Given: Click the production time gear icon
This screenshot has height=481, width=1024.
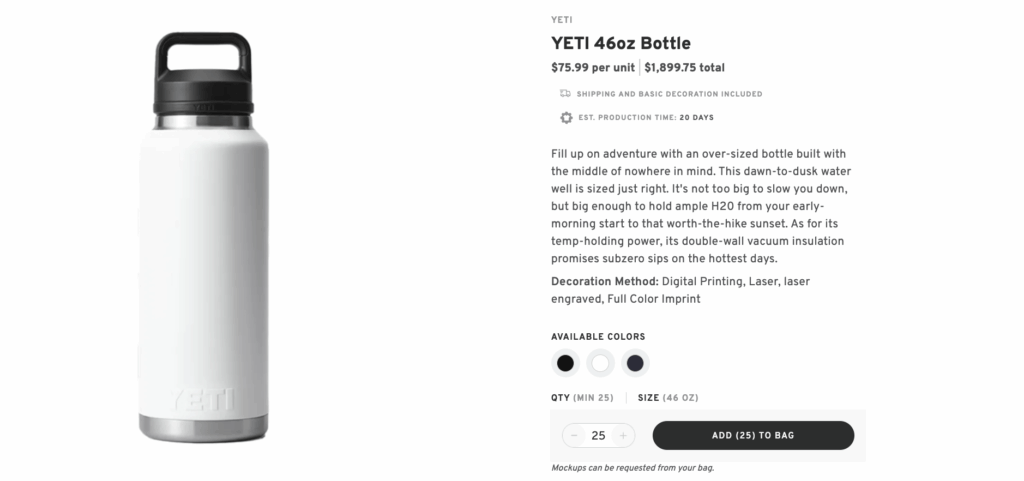Looking at the screenshot, I should (566, 118).
